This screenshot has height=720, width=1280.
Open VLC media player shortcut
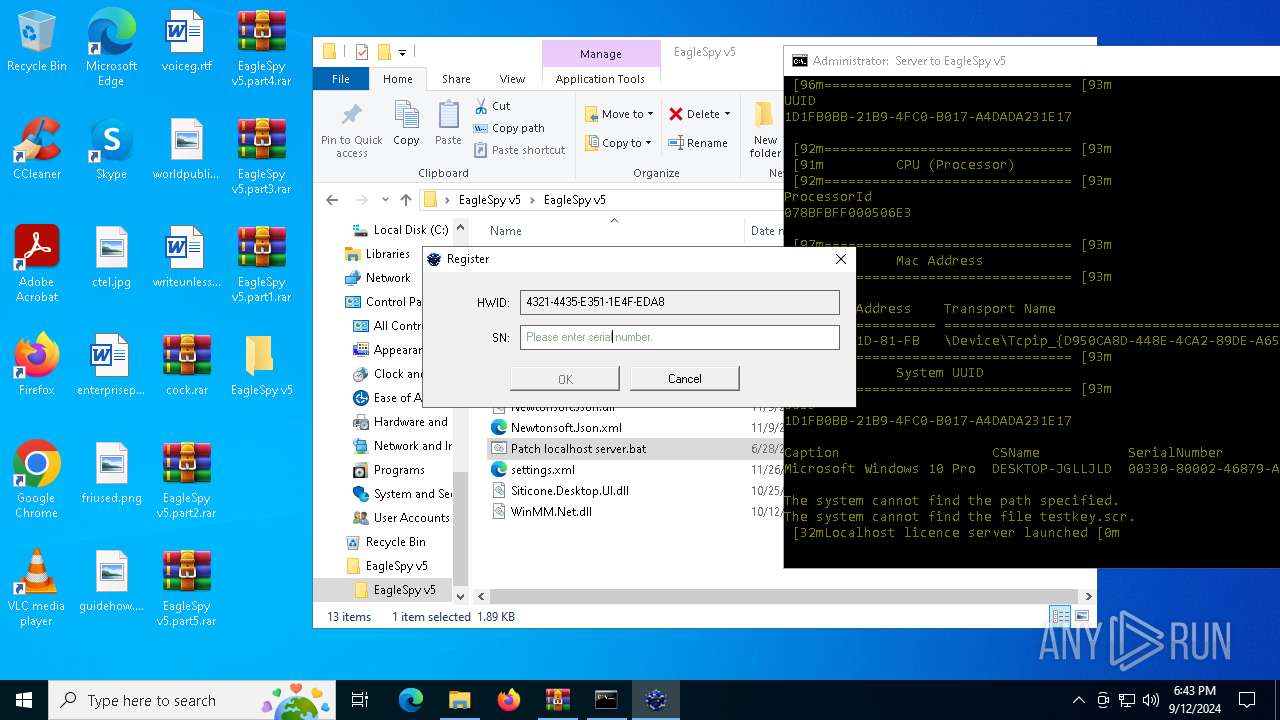coord(36,587)
